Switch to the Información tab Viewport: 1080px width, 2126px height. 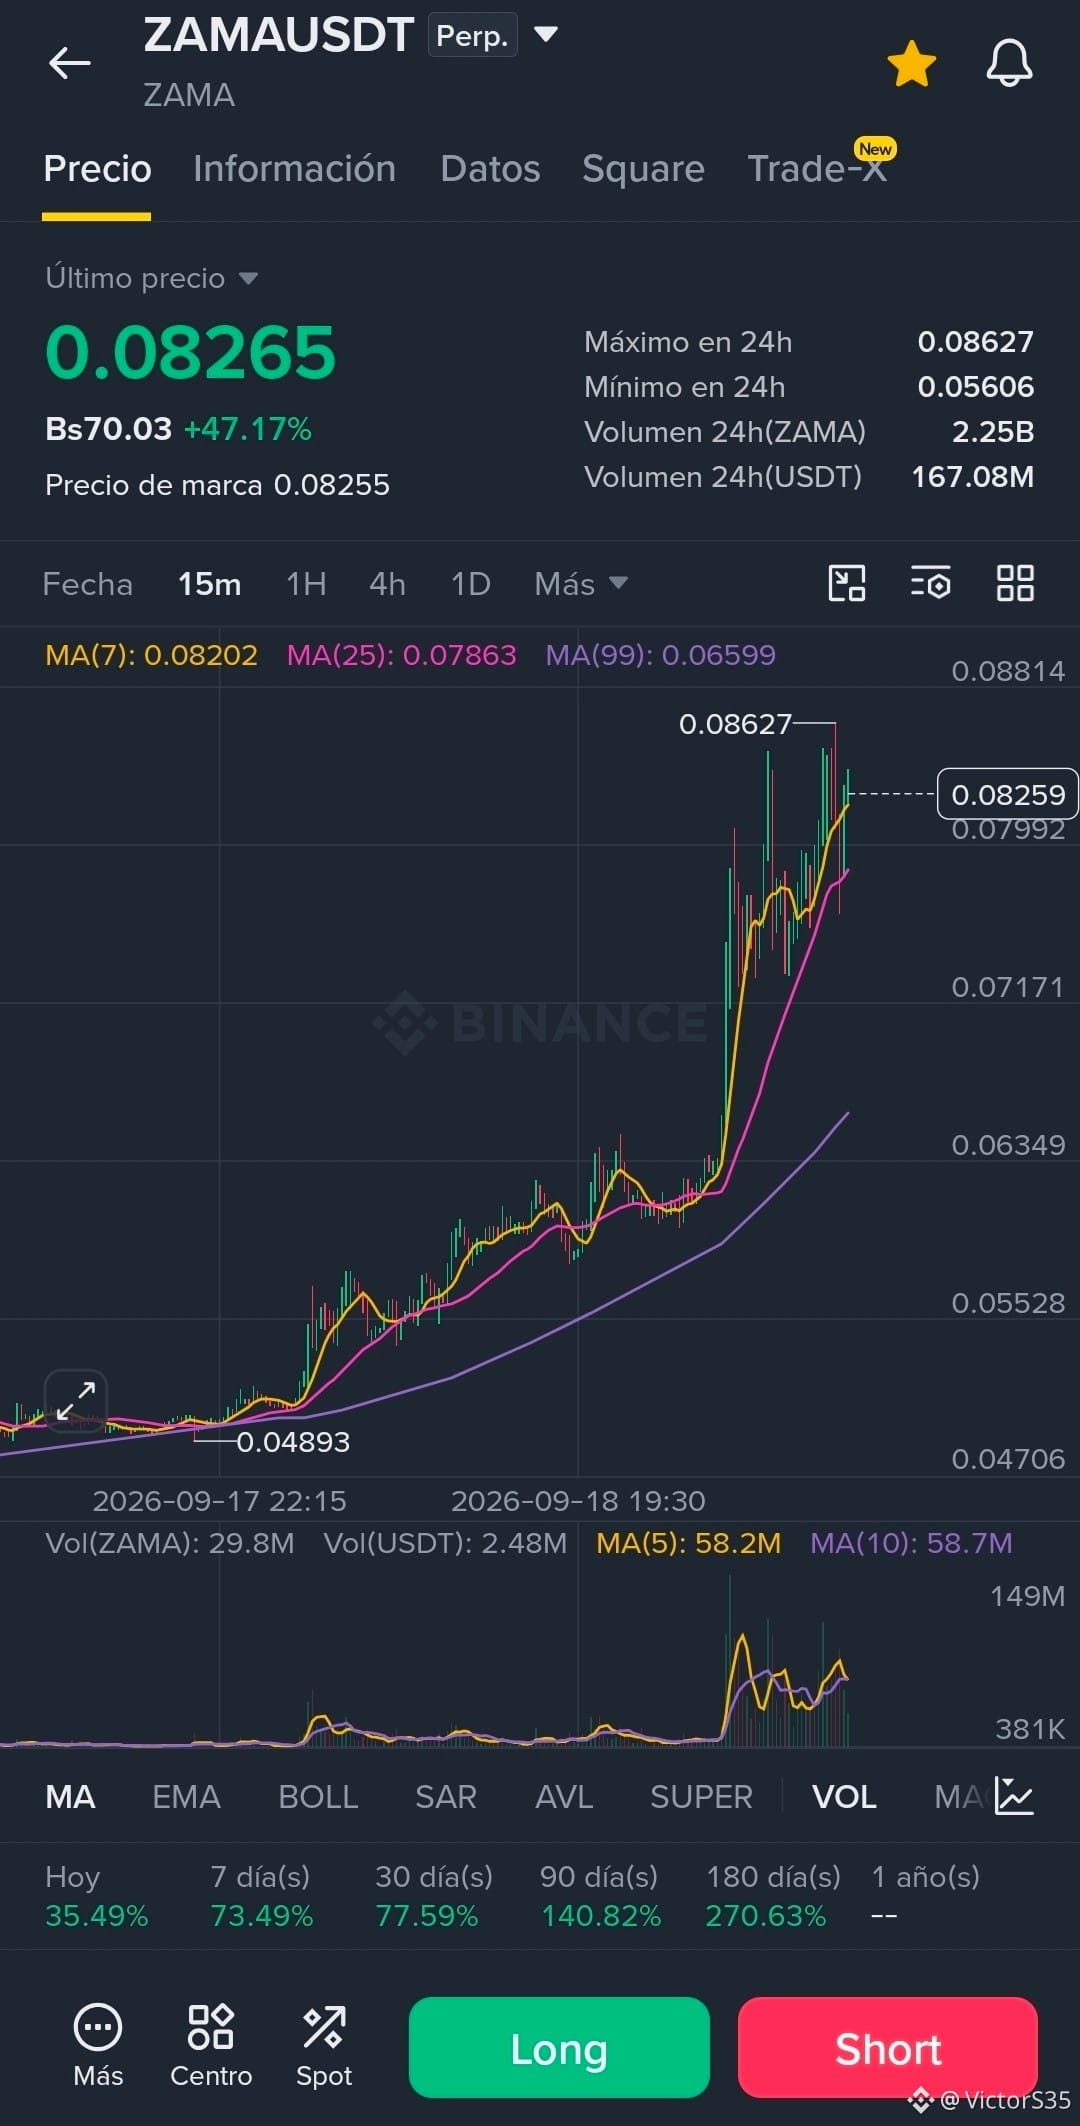294,169
